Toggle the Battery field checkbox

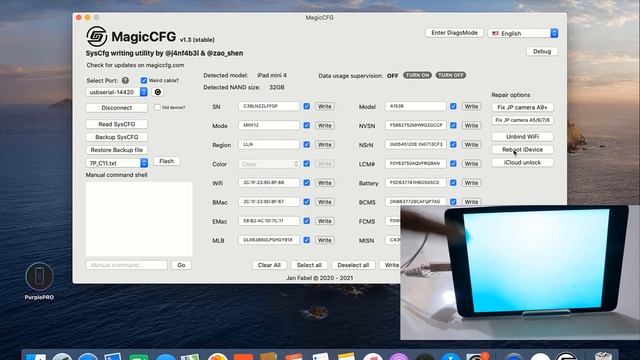click(x=453, y=183)
